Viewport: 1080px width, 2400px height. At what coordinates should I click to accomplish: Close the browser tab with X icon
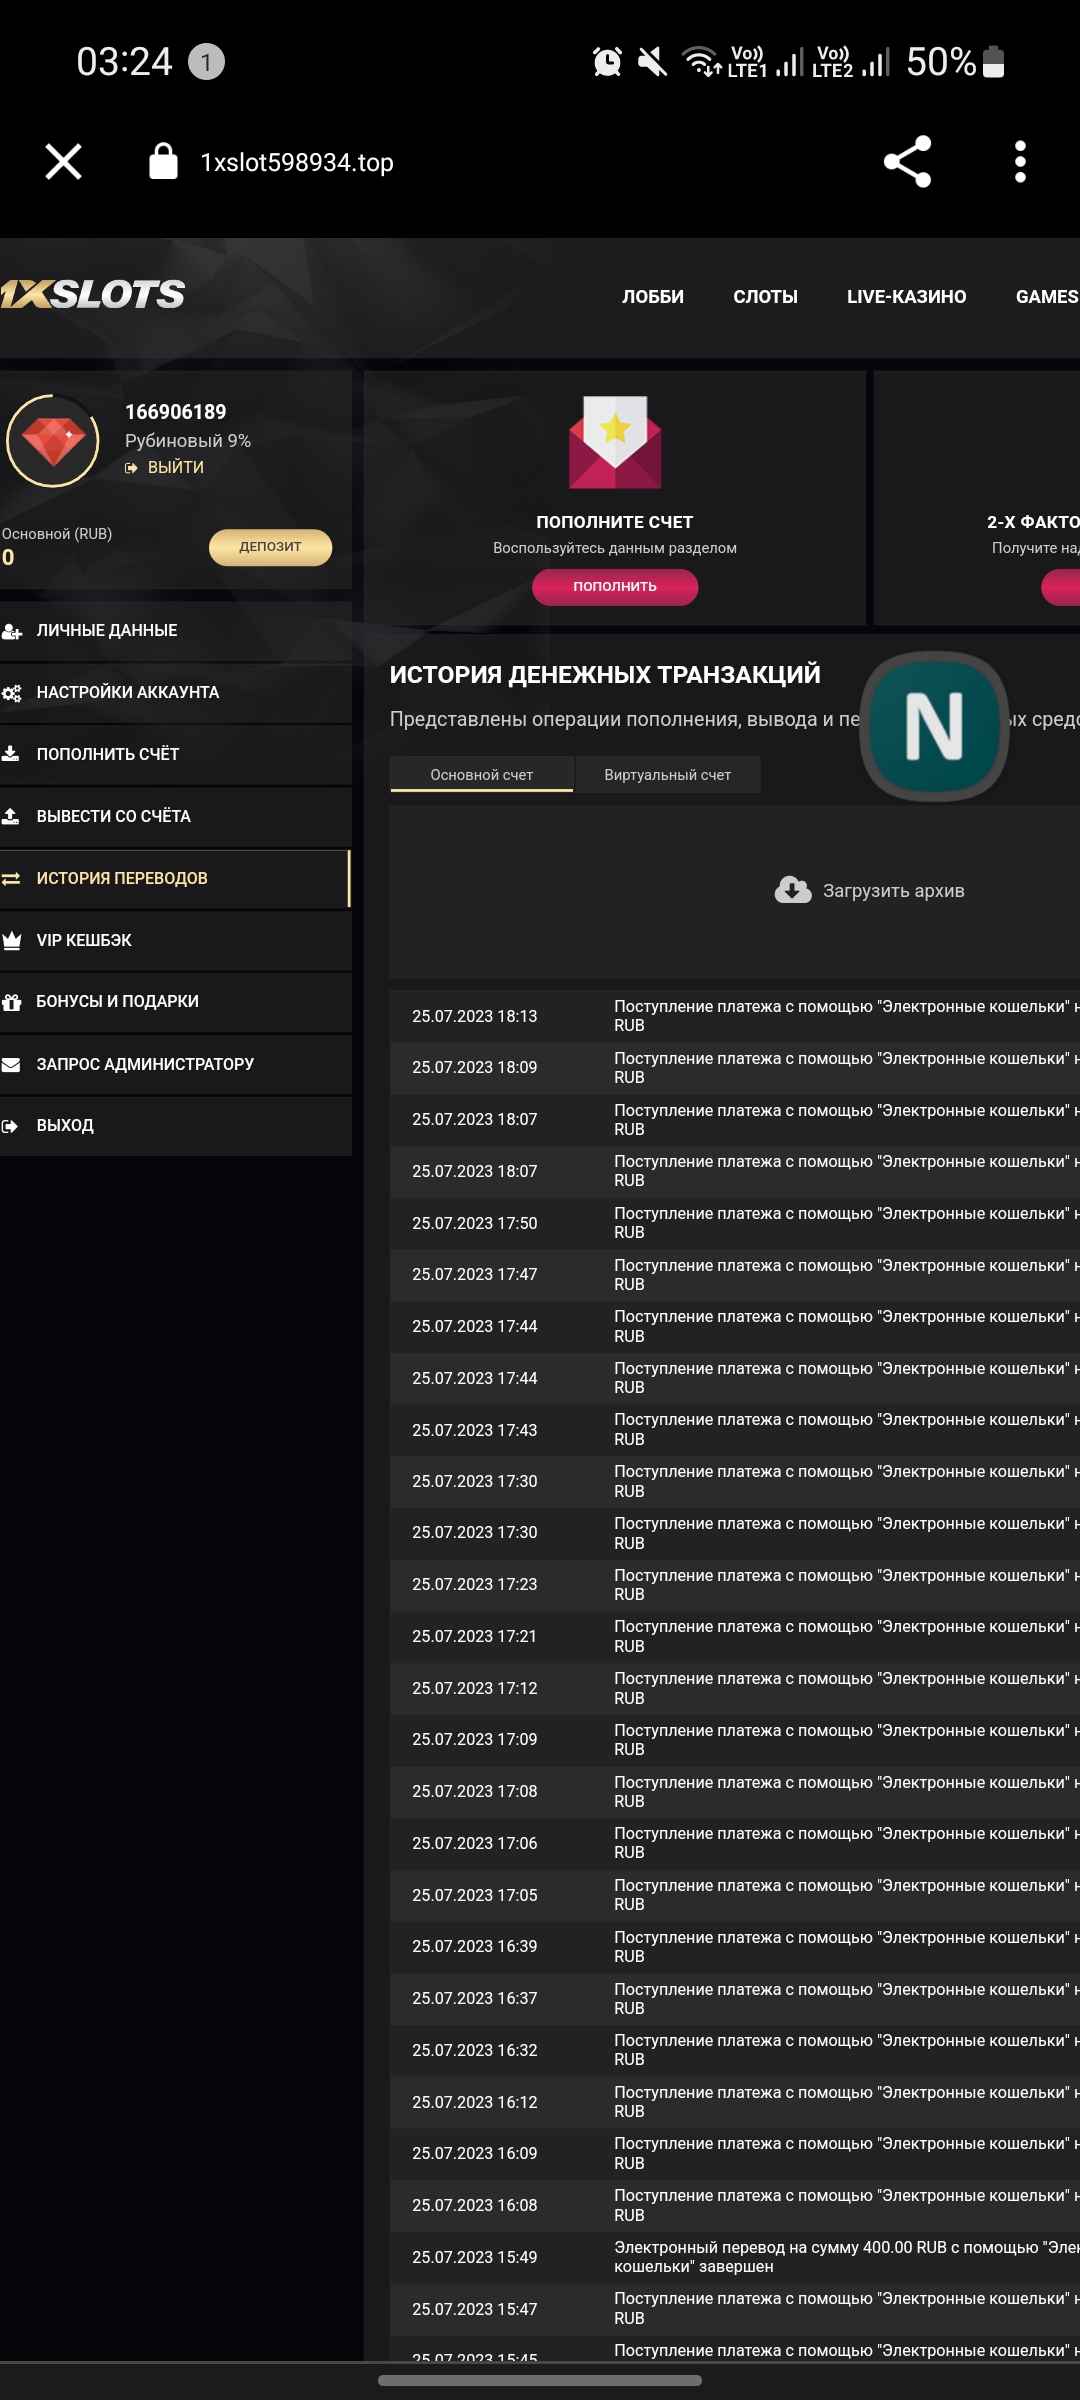[x=64, y=162]
